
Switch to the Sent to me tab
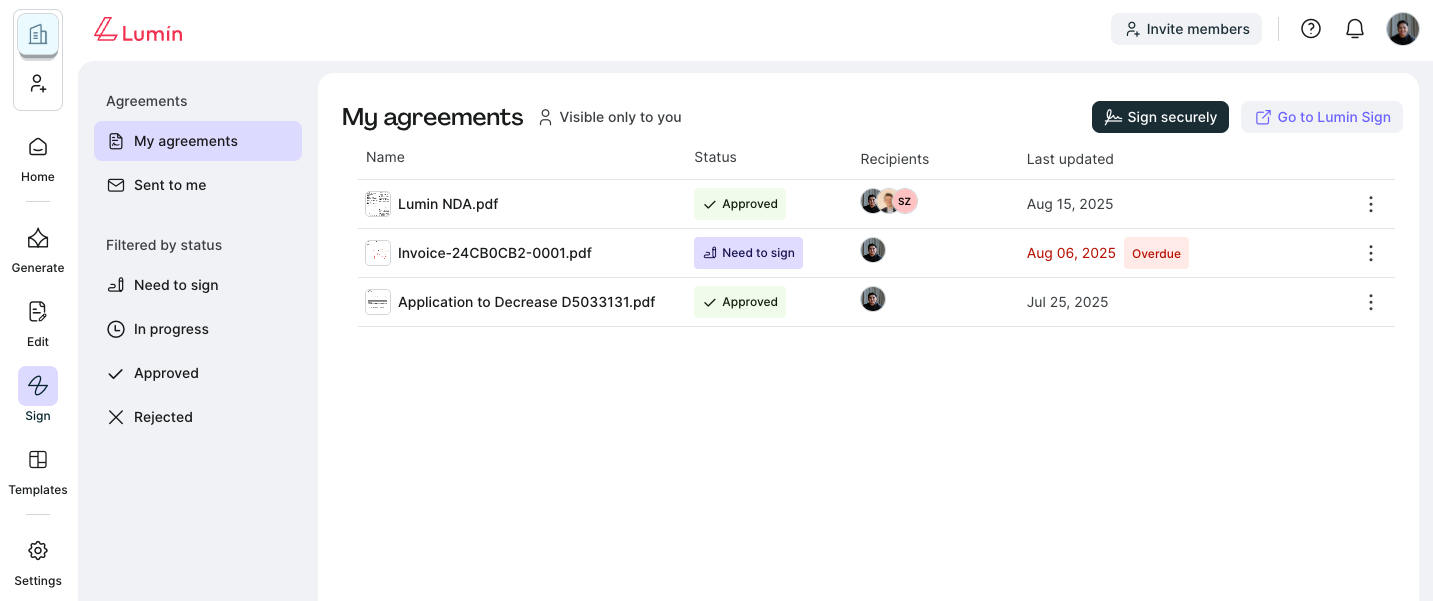[170, 185]
